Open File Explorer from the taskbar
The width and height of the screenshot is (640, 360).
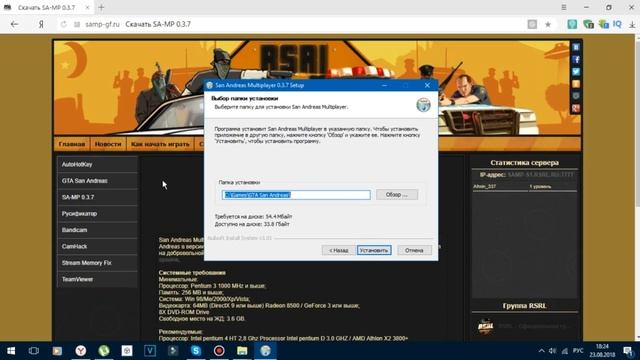[x=242, y=351]
